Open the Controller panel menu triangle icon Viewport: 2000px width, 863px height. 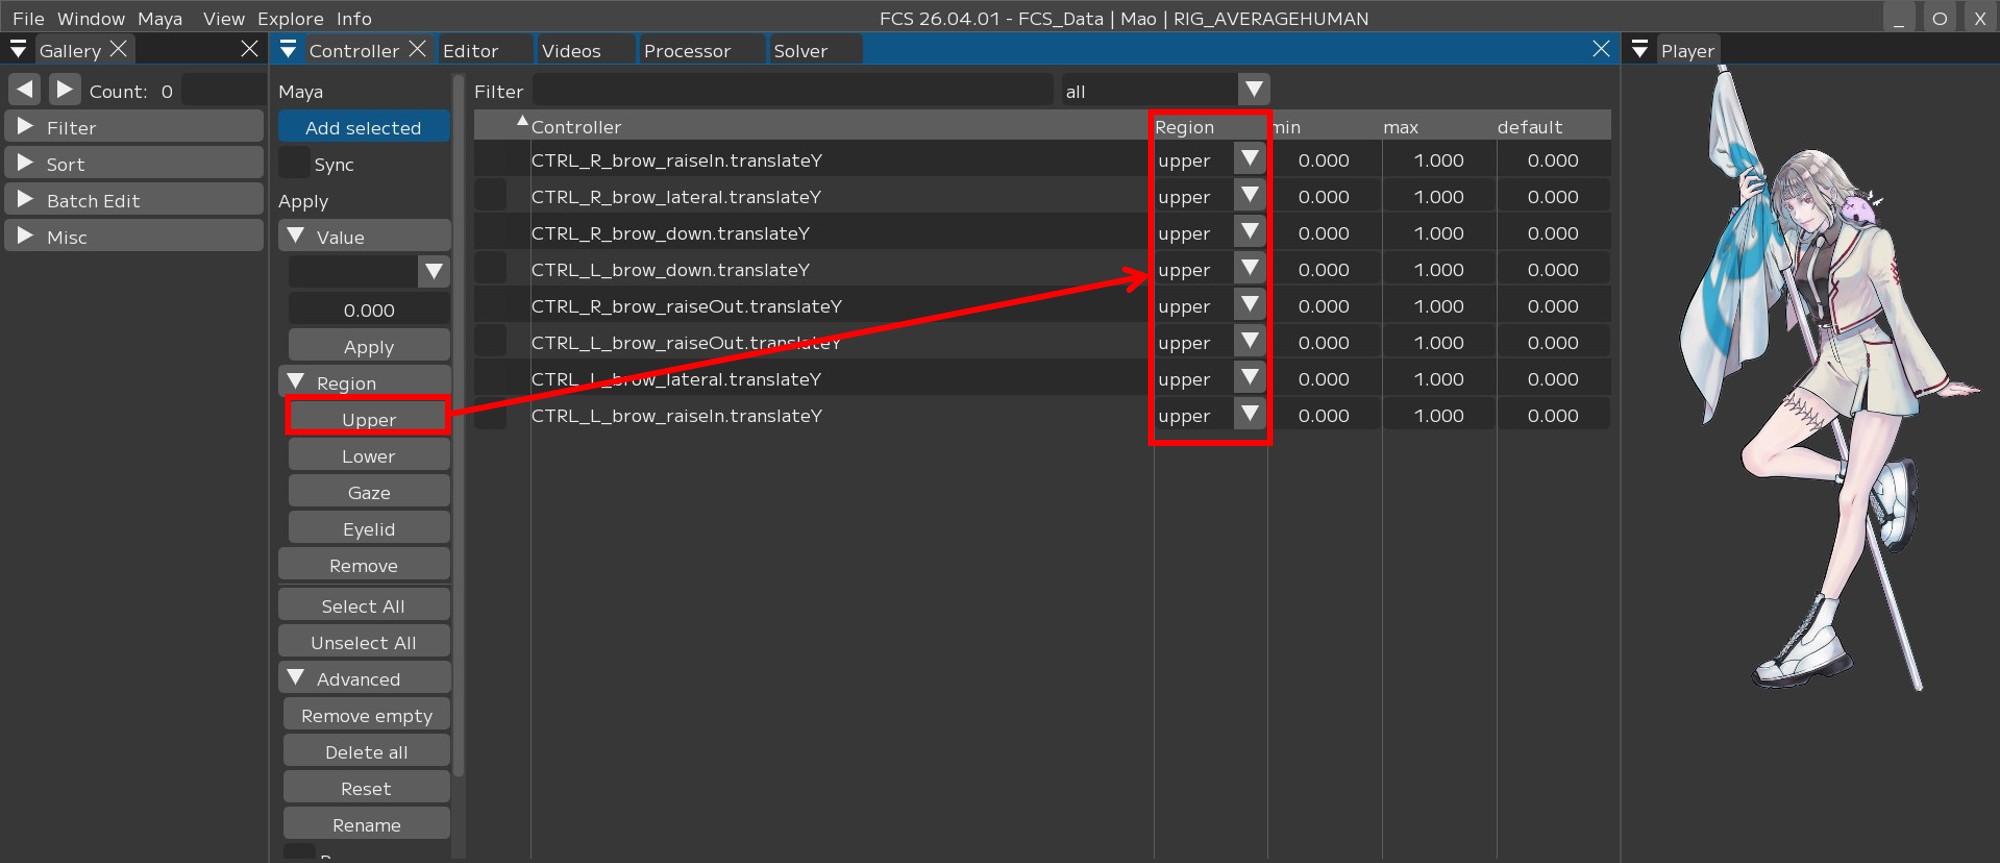click(x=288, y=50)
